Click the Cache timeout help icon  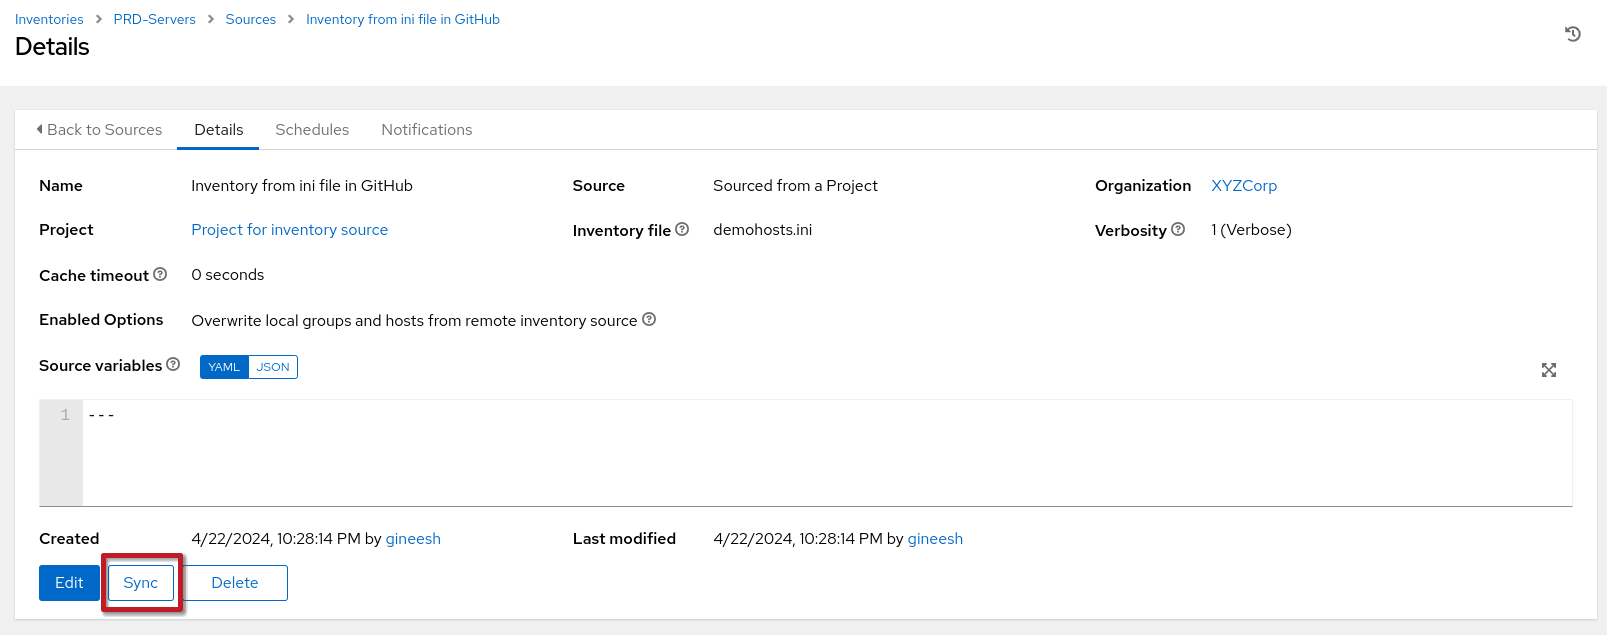160,274
